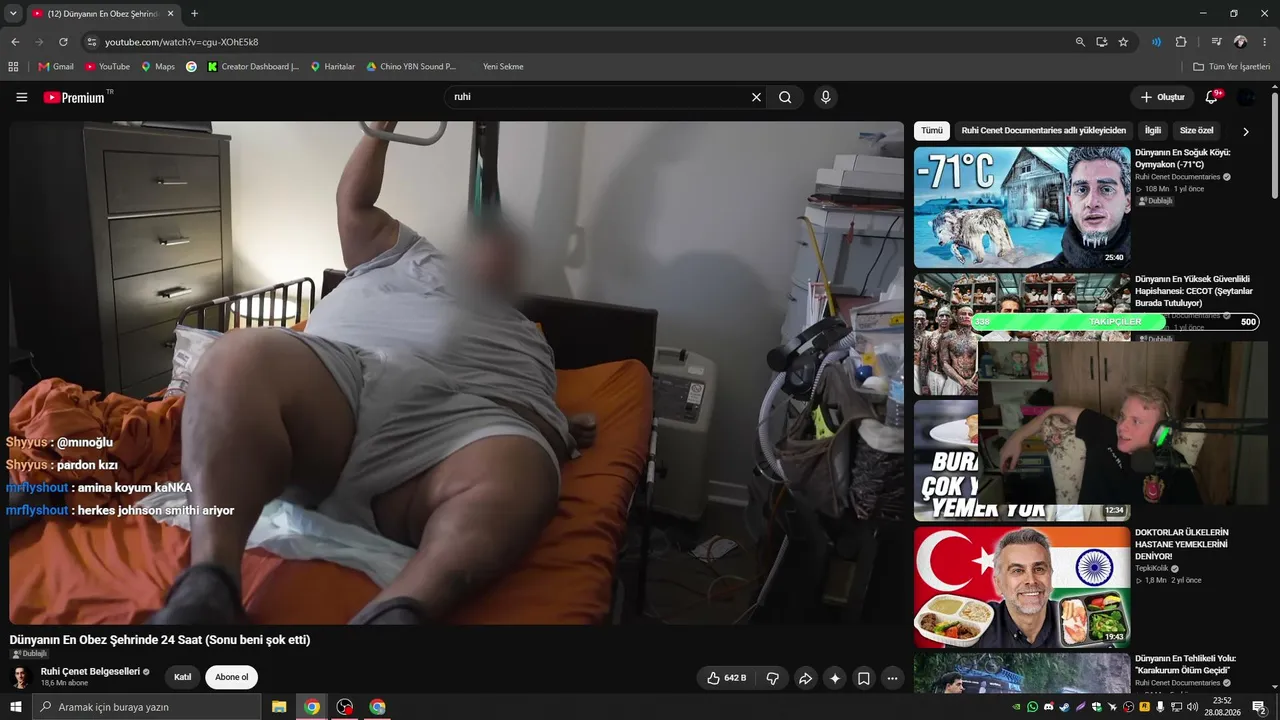Open volume control in system tray

1193,707
